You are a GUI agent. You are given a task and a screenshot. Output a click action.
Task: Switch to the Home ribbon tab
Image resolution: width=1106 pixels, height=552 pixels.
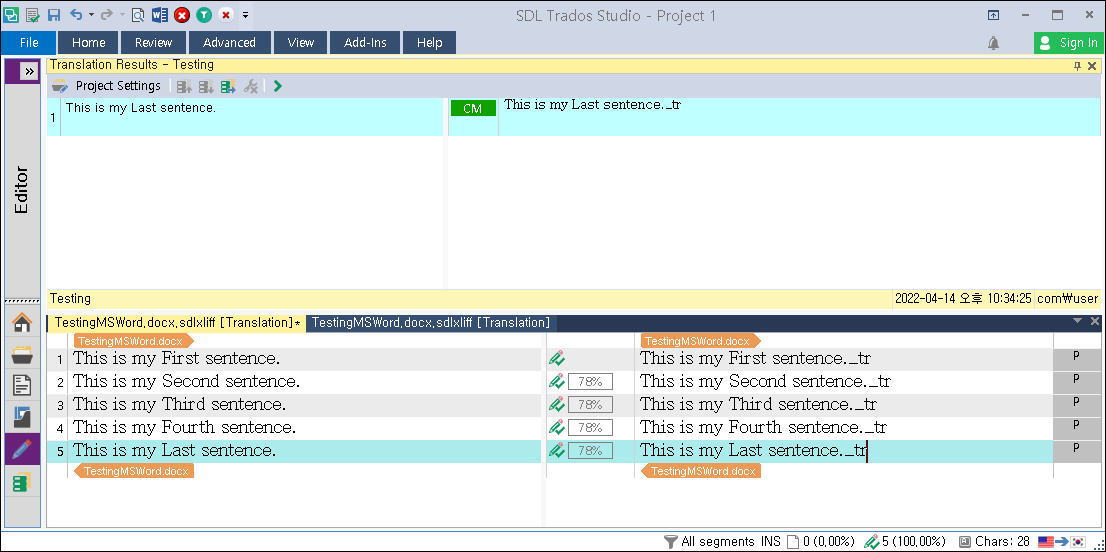89,42
